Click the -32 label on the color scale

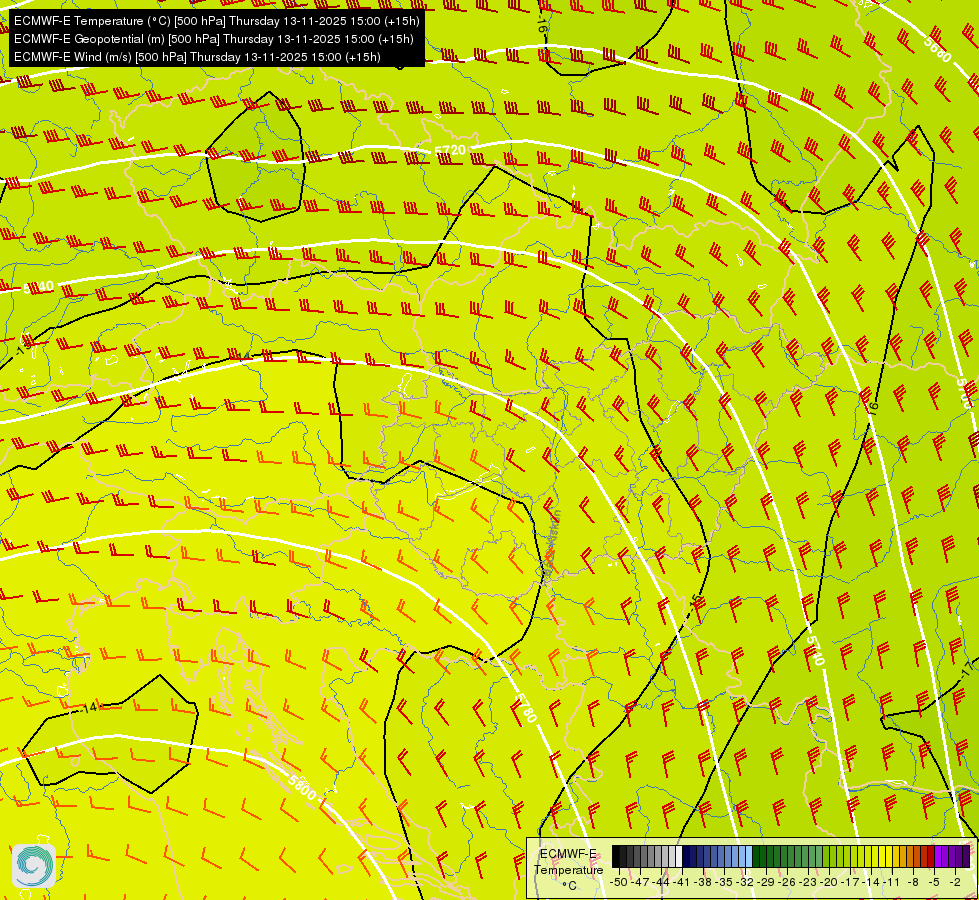pyautogui.click(x=745, y=882)
